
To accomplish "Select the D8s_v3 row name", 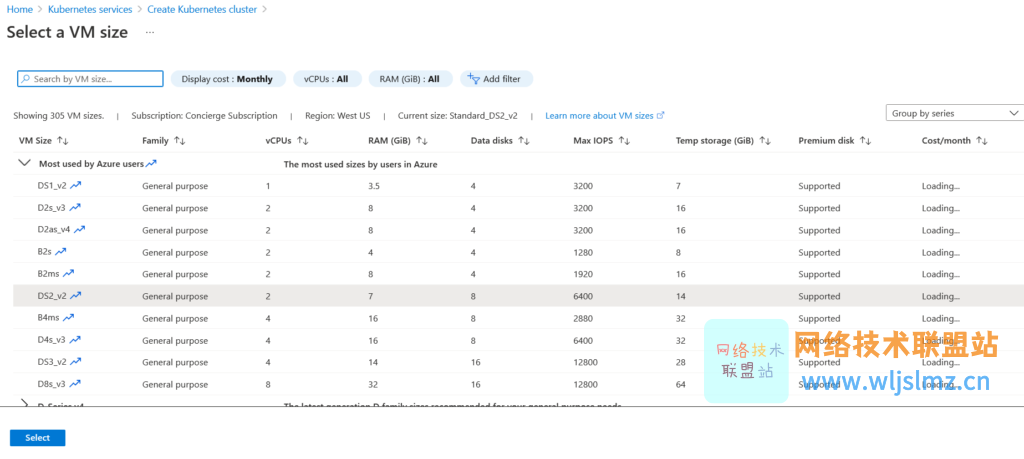I will pyautogui.click(x=52, y=385).
